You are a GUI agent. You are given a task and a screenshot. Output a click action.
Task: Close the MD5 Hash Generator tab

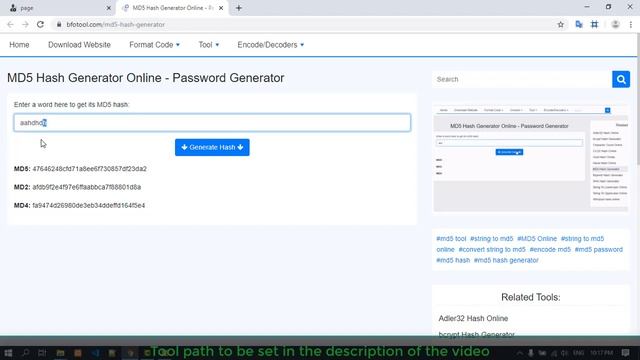click(x=221, y=8)
